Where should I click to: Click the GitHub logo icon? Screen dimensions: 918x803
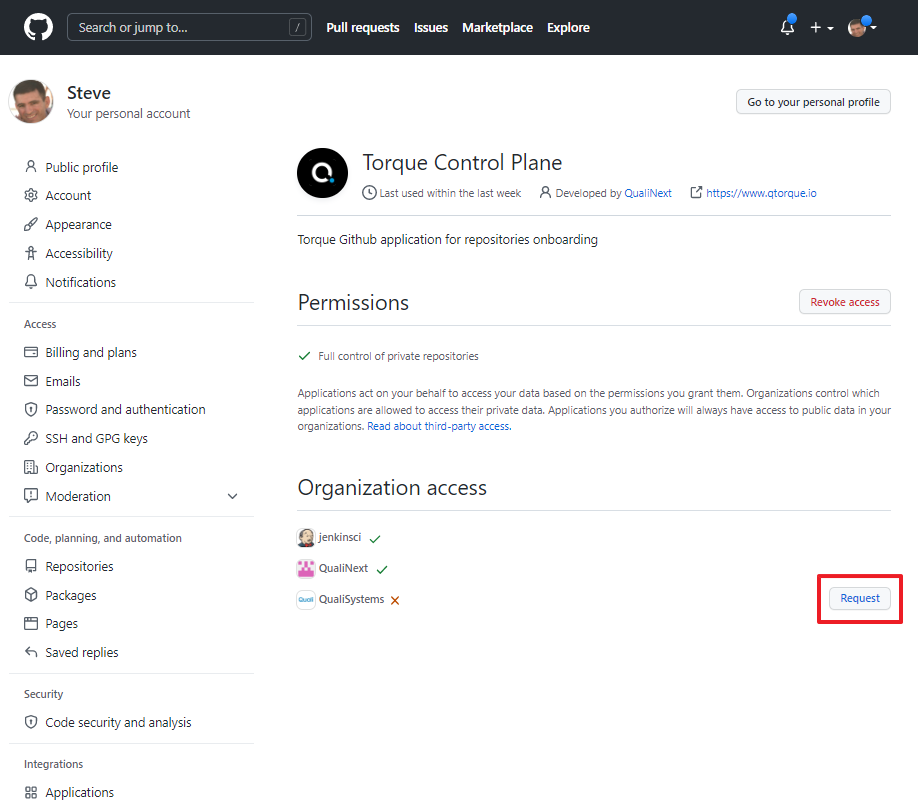tap(38, 27)
